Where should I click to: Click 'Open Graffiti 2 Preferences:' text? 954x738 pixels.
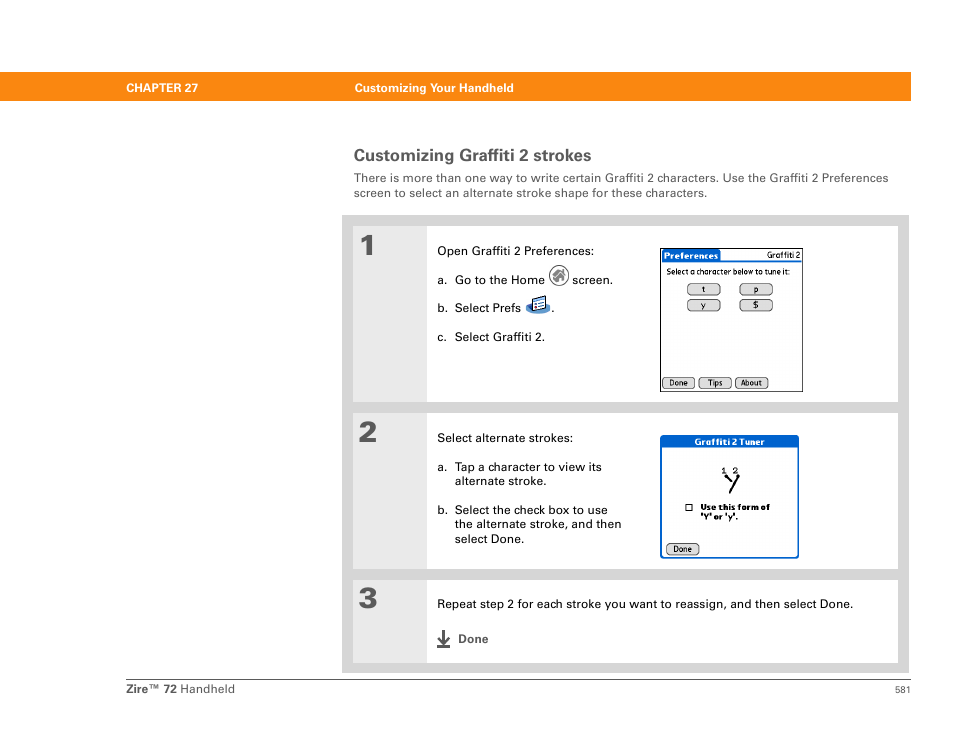point(515,251)
